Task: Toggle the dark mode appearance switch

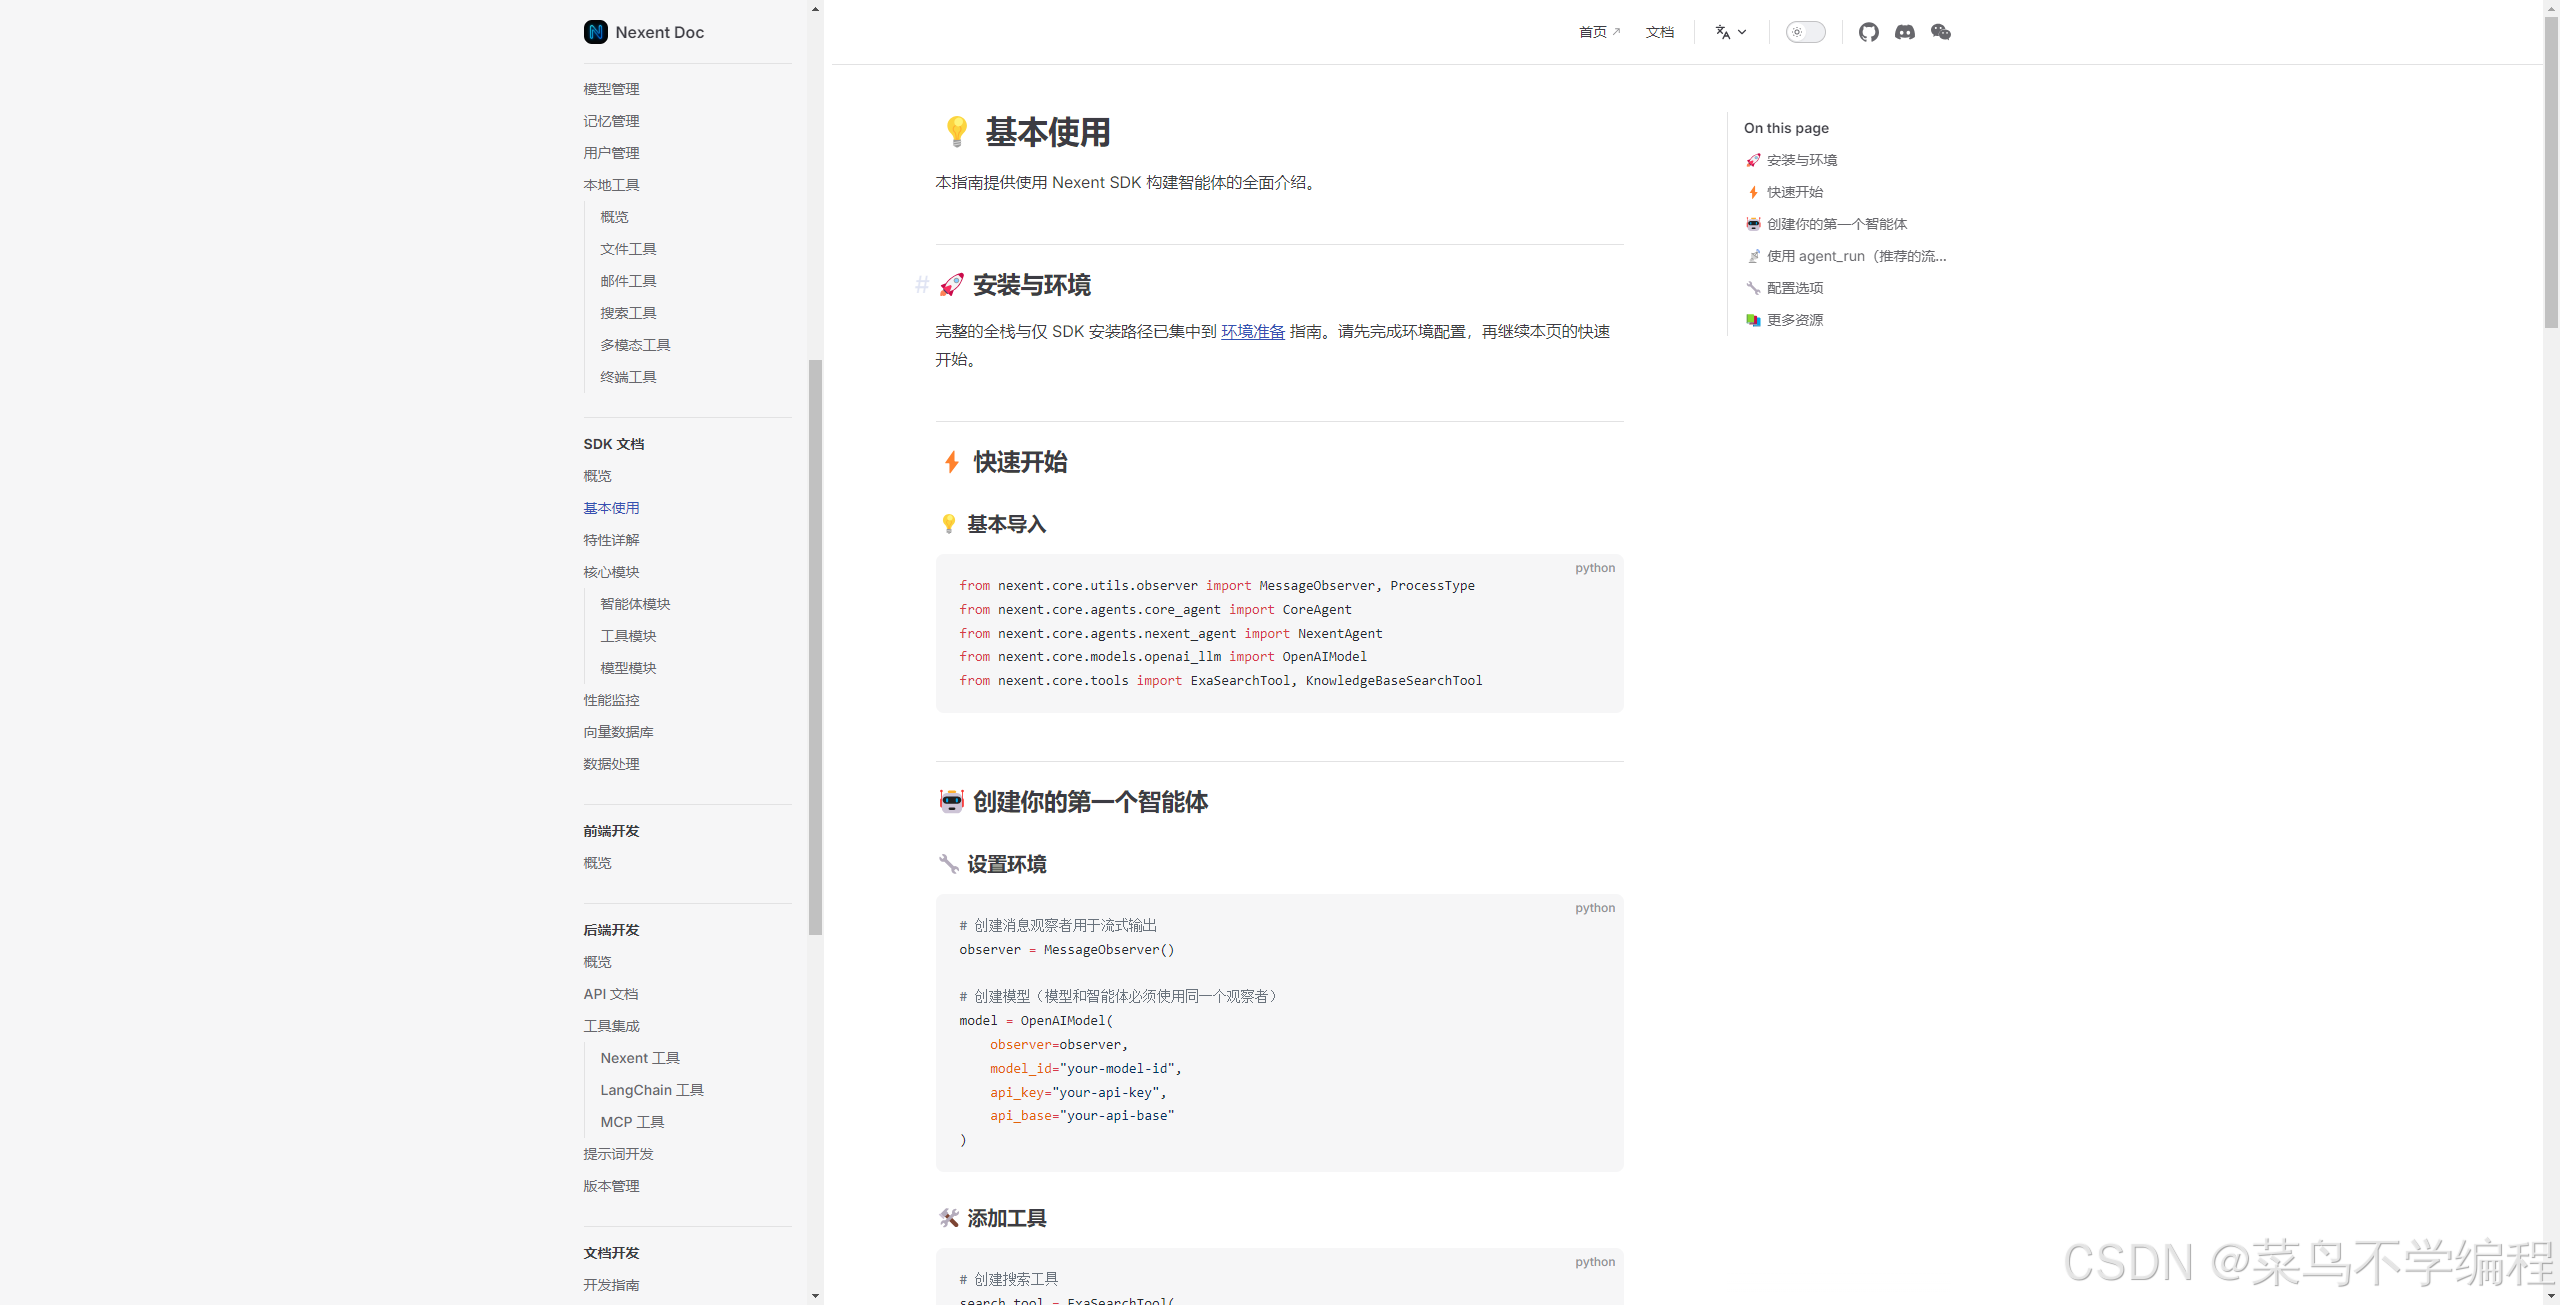Action: [x=1805, y=32]
